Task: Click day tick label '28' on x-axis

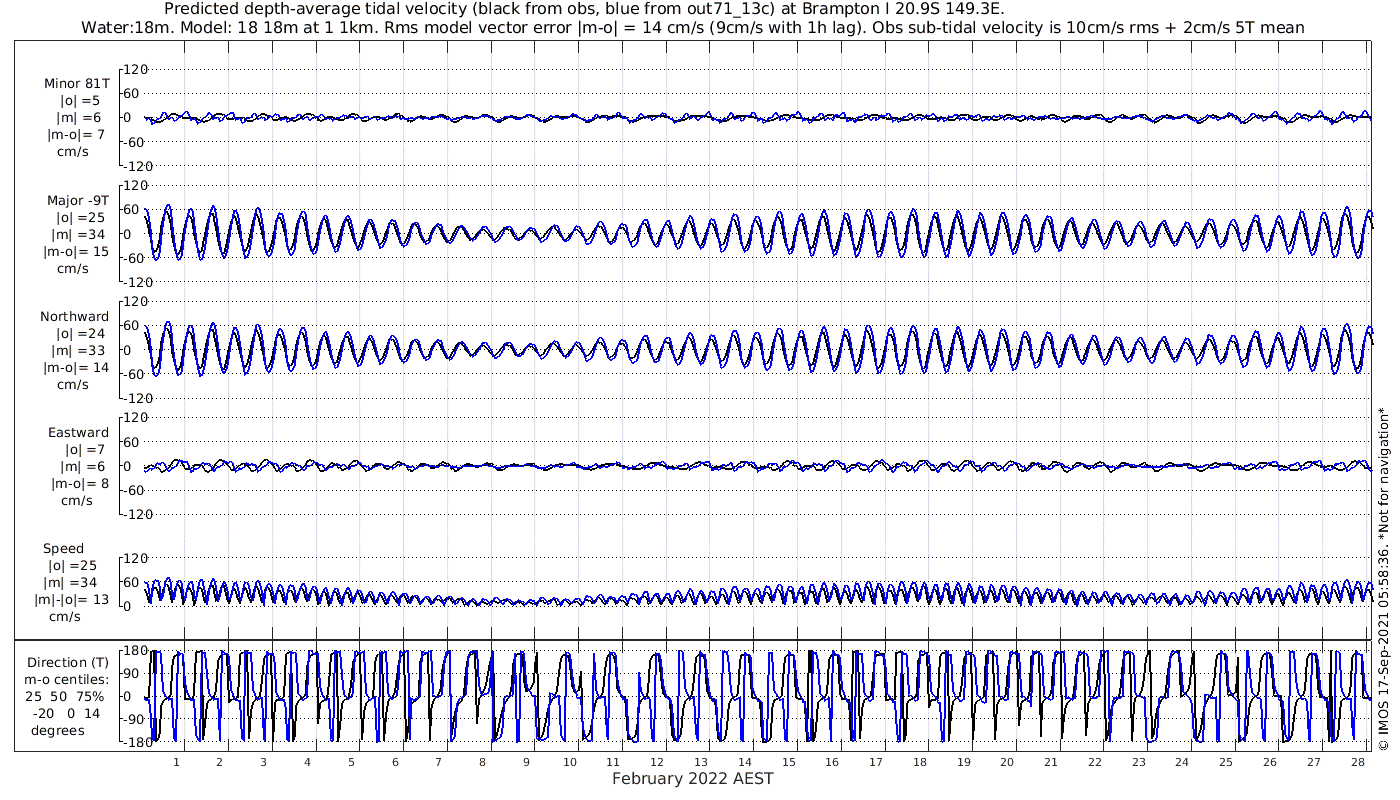Action: pos(1357,762)
